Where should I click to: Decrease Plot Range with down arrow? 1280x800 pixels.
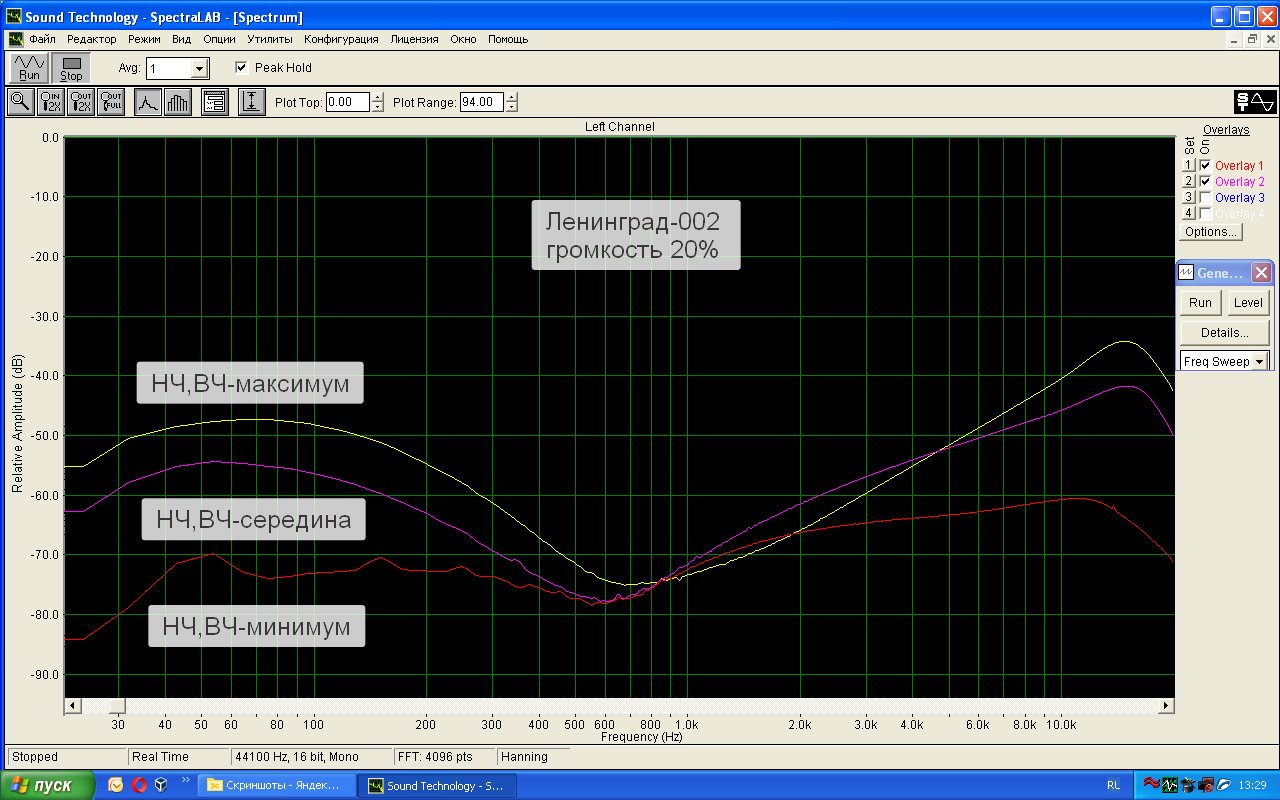(x=512, y=107)
